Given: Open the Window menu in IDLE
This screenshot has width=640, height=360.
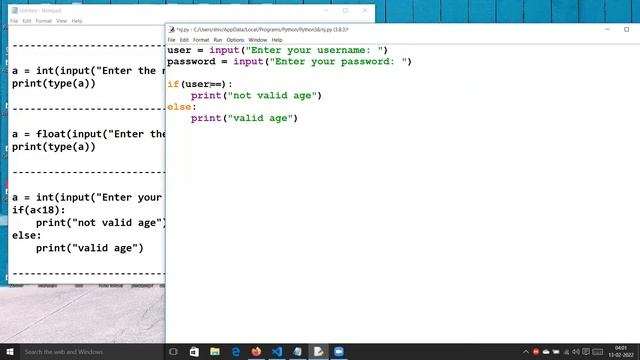Looking at the screenshot, I should (258, 40).
